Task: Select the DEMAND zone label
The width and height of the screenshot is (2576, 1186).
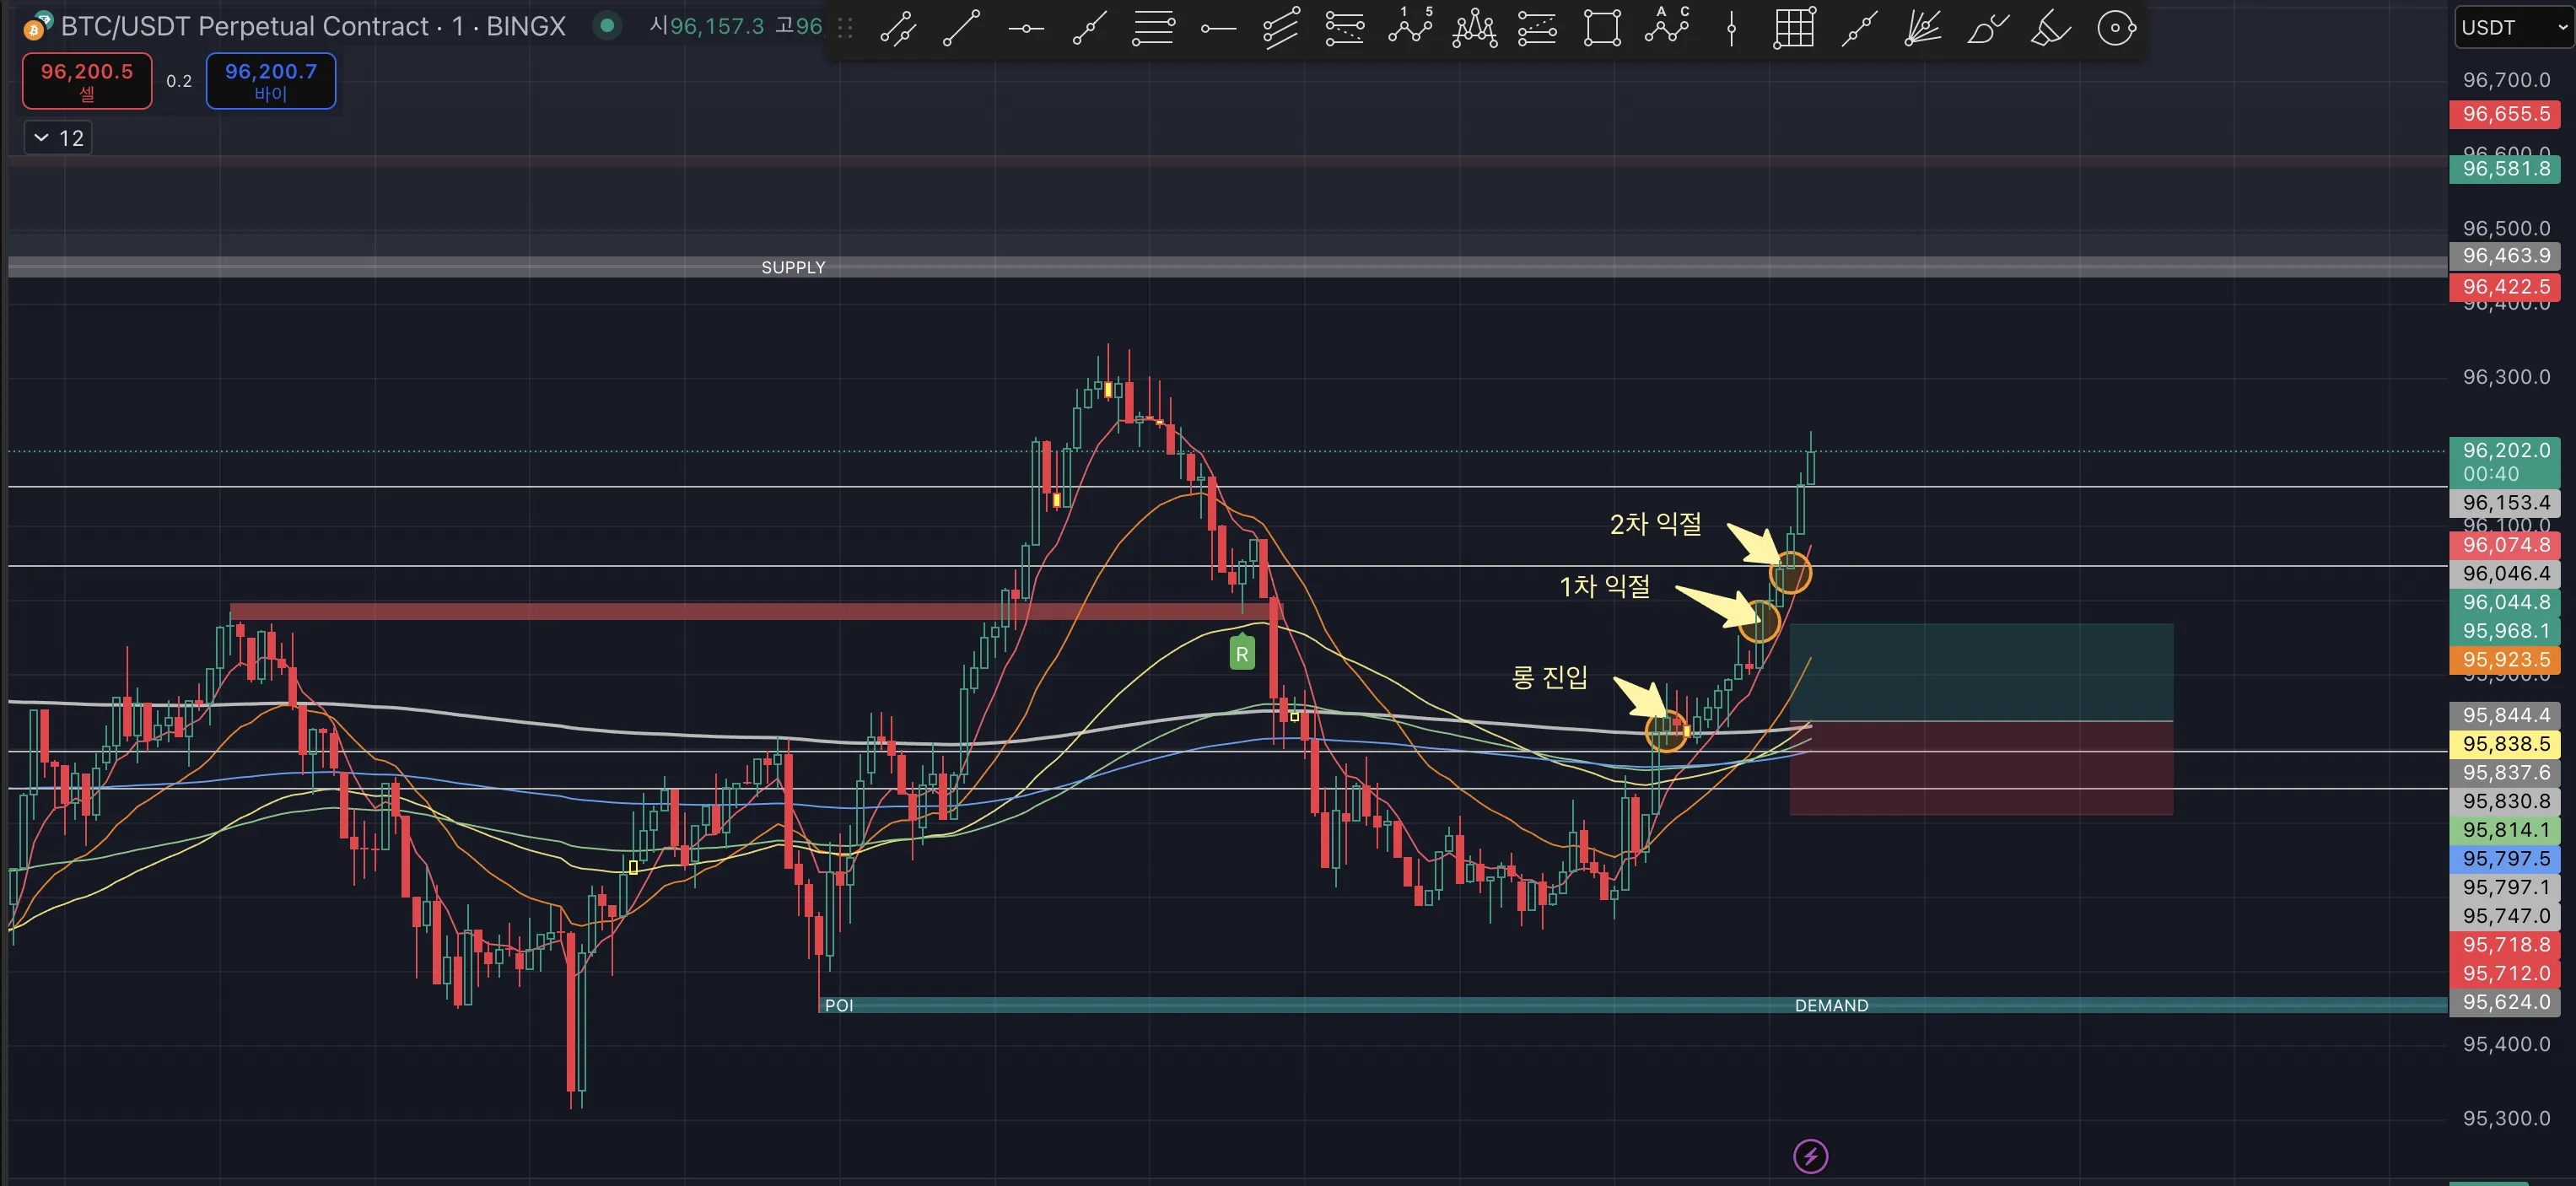Action: tap(1831, 1005)
